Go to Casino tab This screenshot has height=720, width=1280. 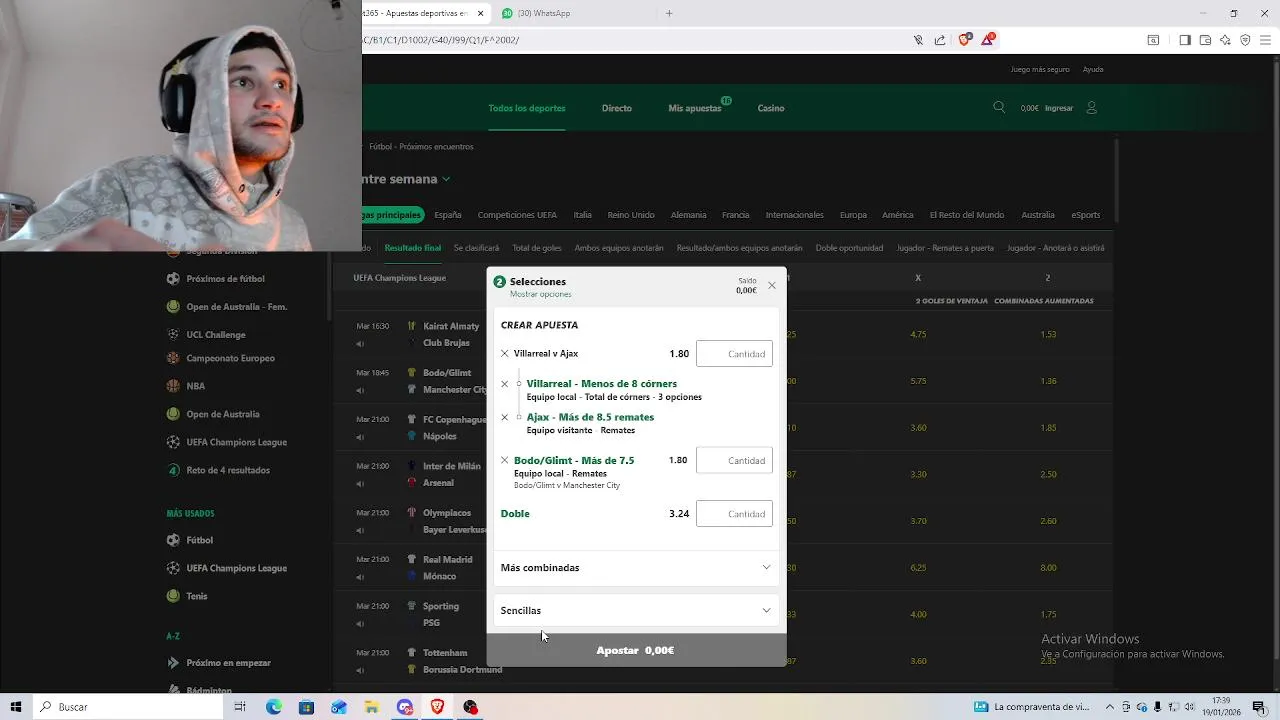tap(771, 108)
